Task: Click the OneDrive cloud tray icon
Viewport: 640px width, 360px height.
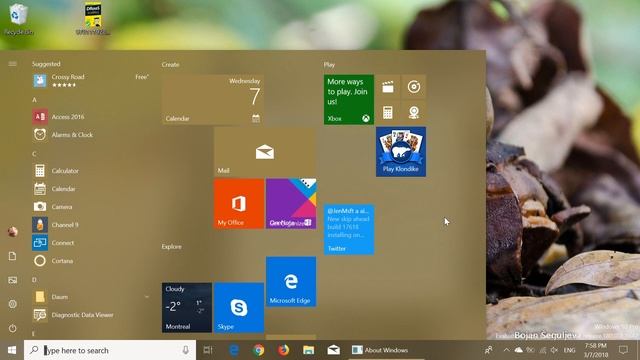Action: (x=518, y=350)
